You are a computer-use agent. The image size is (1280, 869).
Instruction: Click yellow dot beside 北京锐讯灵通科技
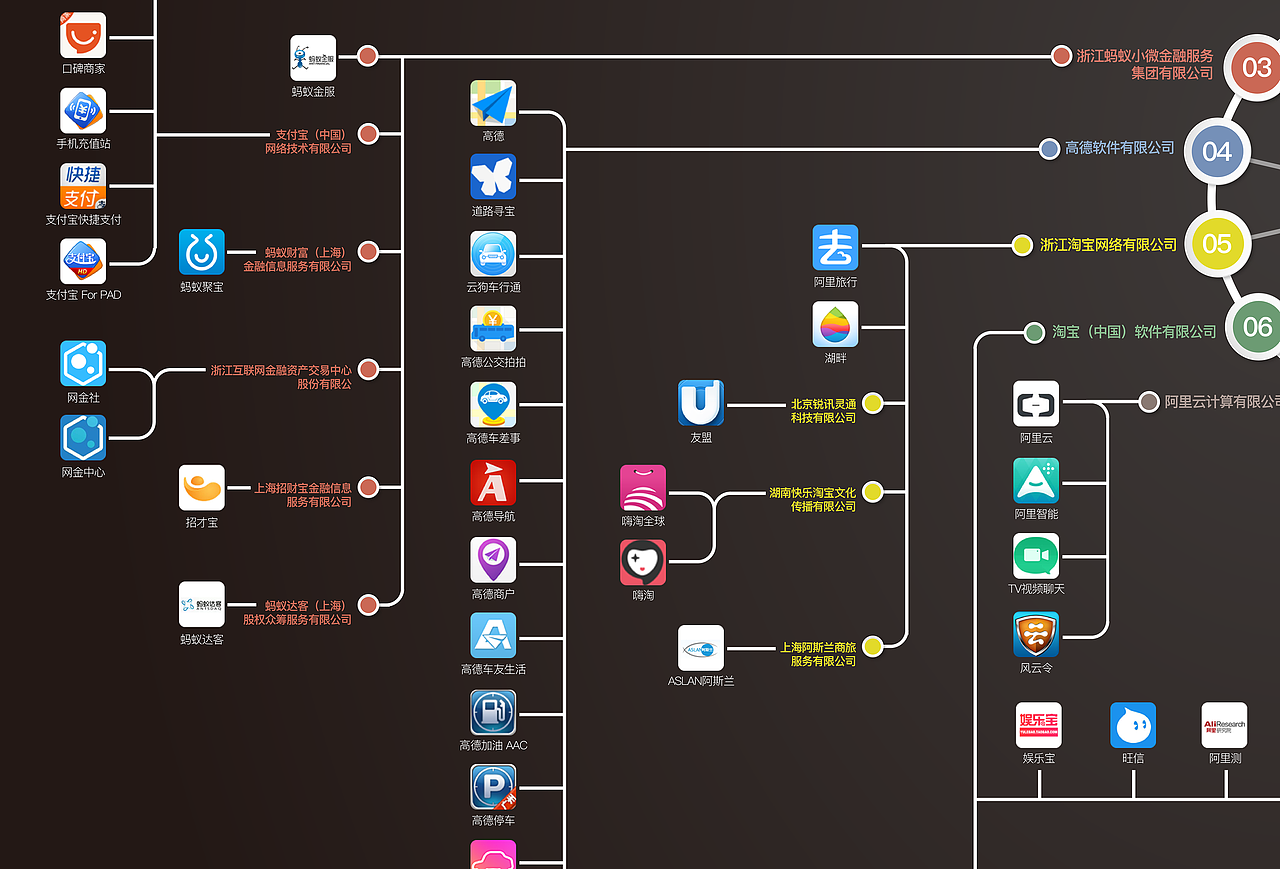tap(873, 403)
